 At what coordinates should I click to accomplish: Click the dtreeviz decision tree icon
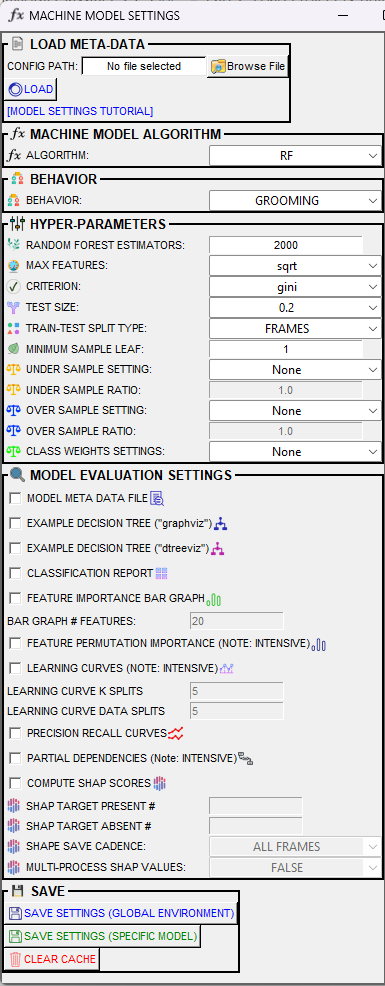(x=218, y=548)
